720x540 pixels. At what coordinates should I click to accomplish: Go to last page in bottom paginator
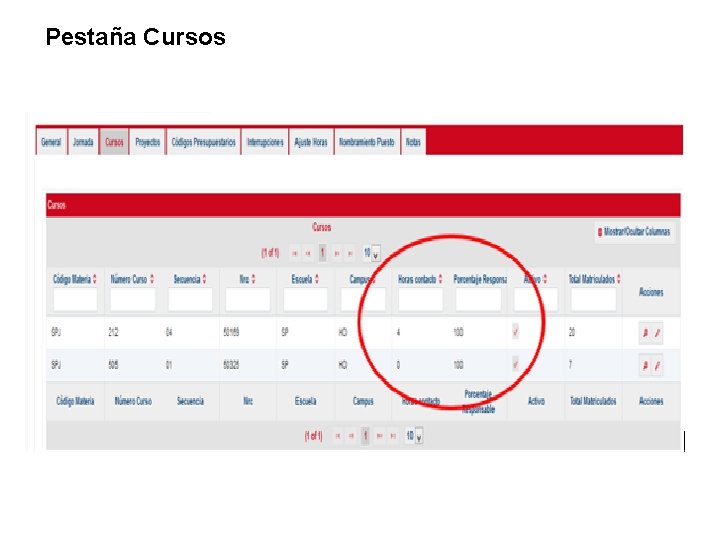click(393, 436)
